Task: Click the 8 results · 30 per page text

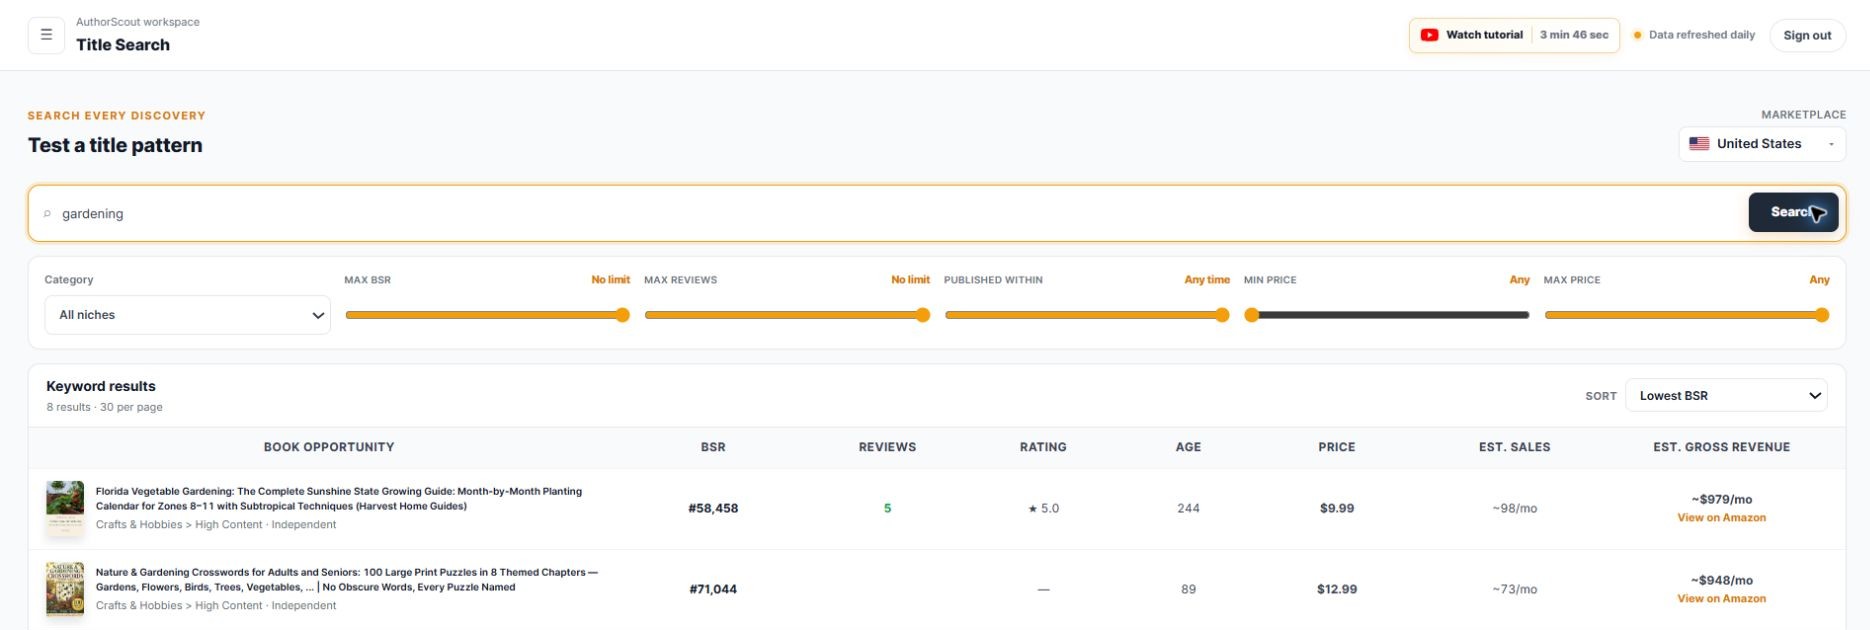Action: [104, 408]
